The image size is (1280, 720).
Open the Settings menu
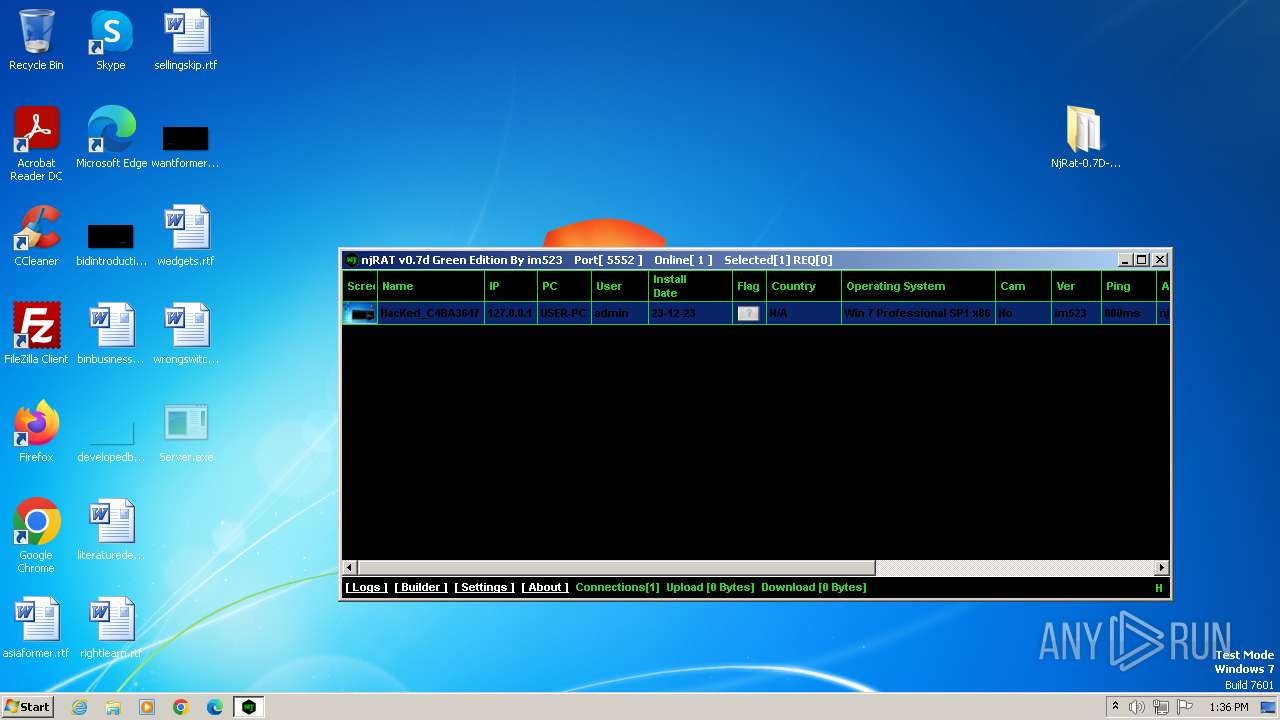484,587
